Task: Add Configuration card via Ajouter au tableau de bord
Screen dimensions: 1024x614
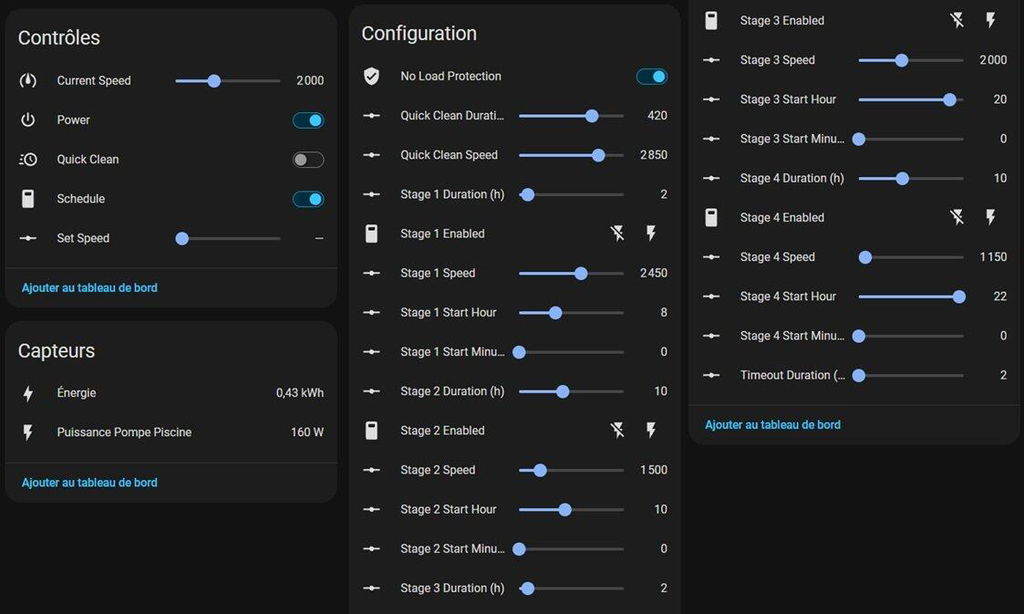Action: click(773, 425)
